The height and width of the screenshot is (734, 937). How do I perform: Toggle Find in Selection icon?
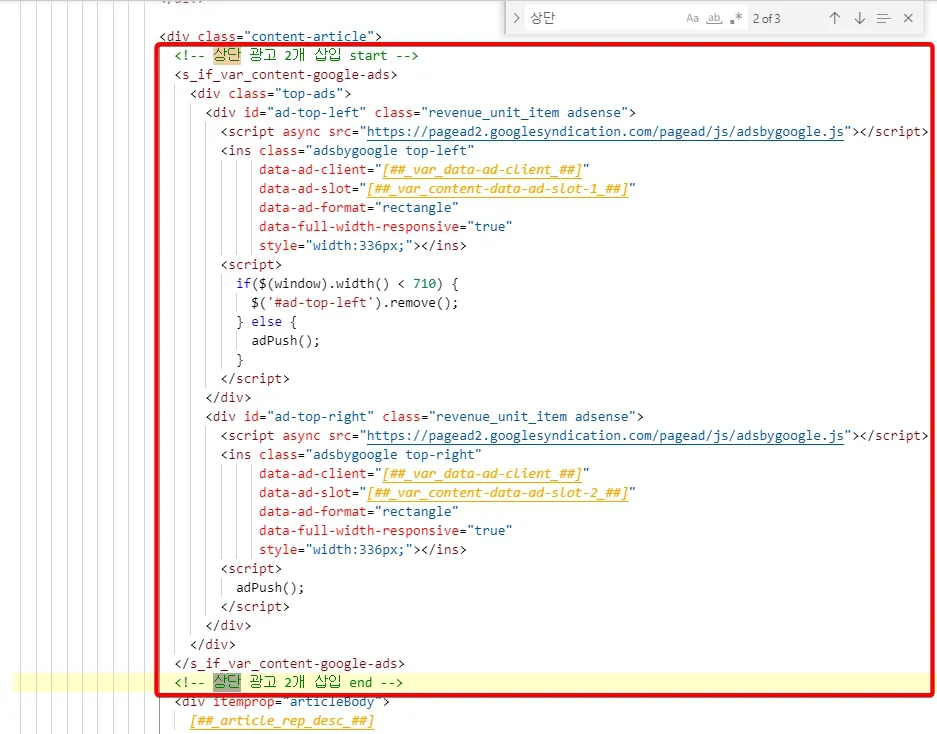coord(884,19)
